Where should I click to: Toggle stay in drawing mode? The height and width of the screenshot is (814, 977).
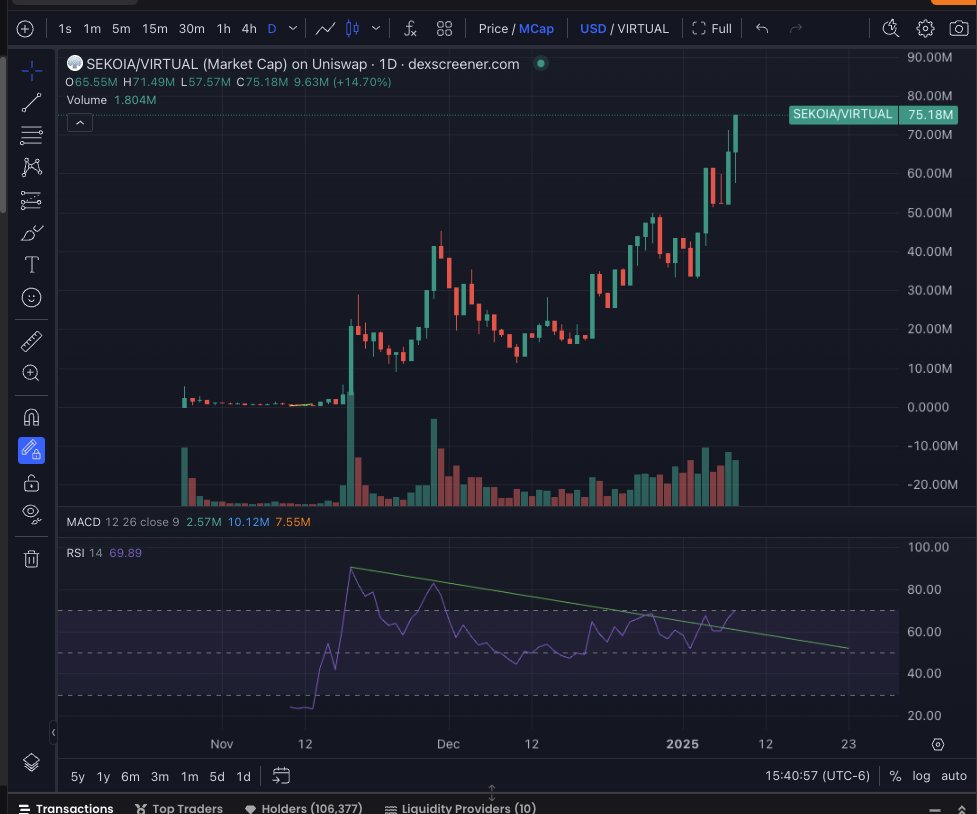pos(31,450)
